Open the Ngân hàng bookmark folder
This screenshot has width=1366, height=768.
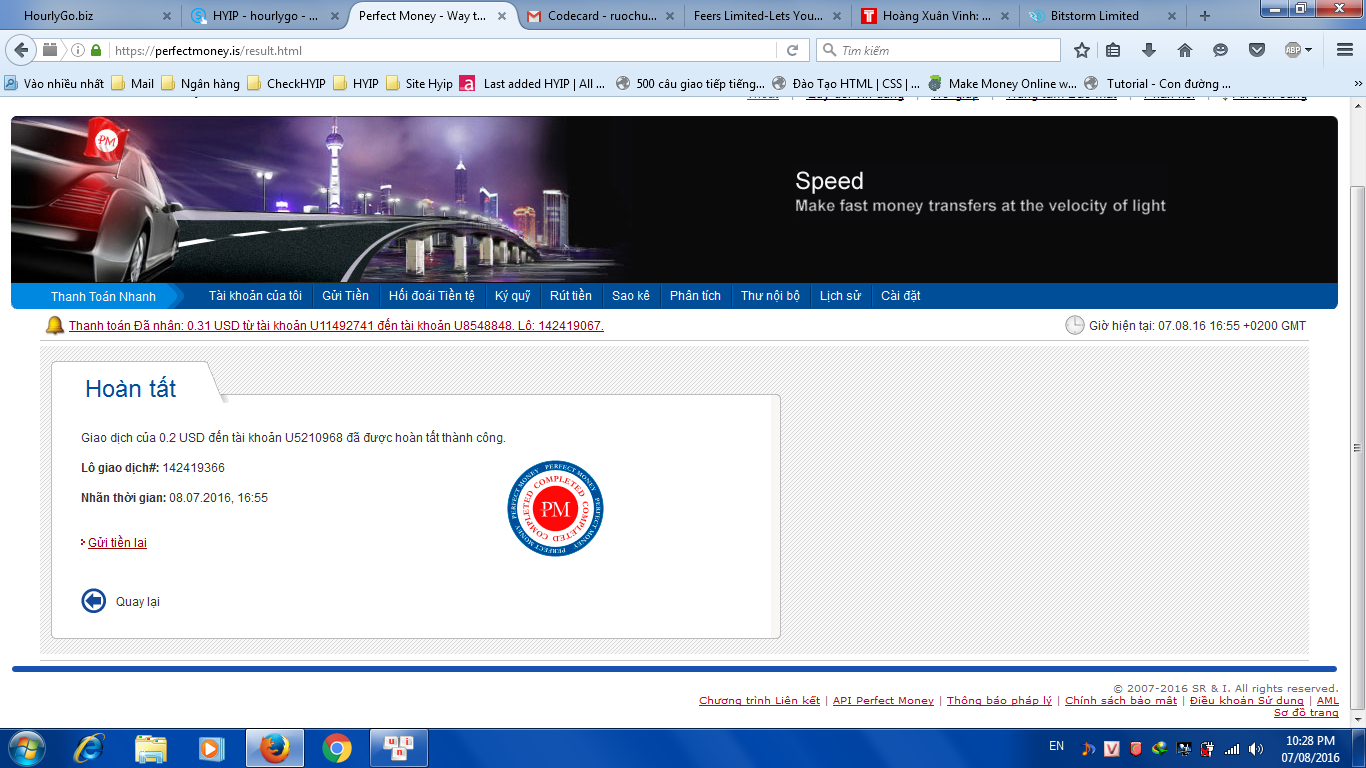201,84
